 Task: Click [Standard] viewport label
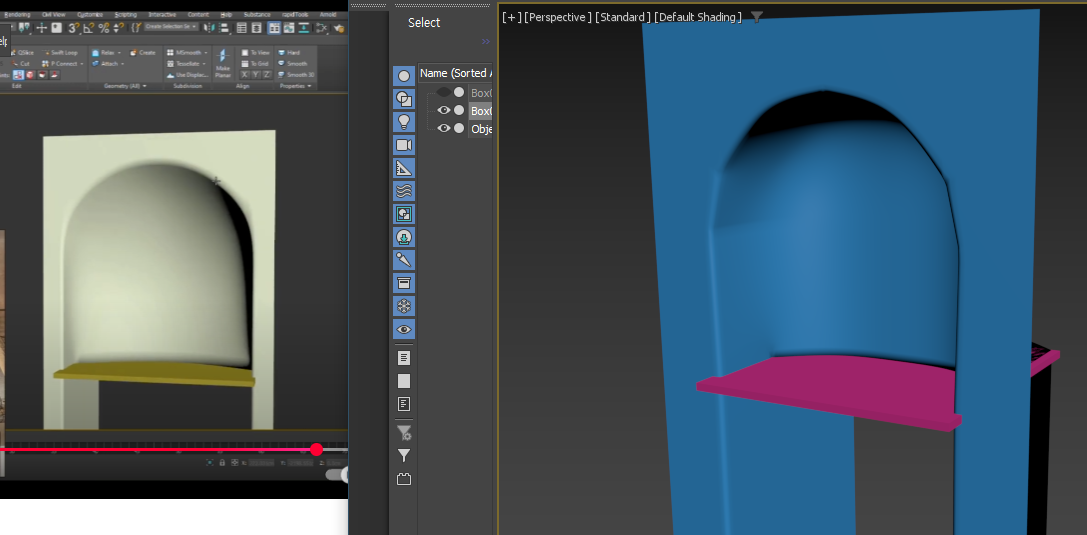click(x=623, y=17)
